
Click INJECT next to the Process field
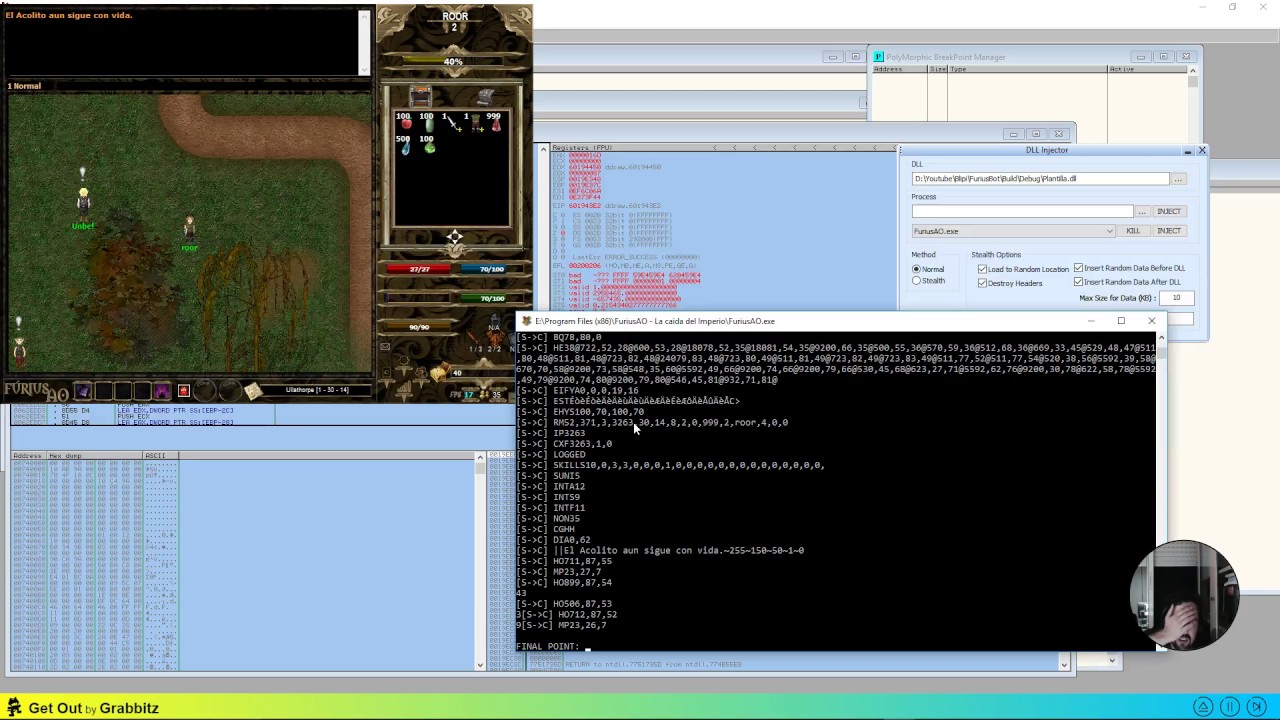[x=1169, y=211]
